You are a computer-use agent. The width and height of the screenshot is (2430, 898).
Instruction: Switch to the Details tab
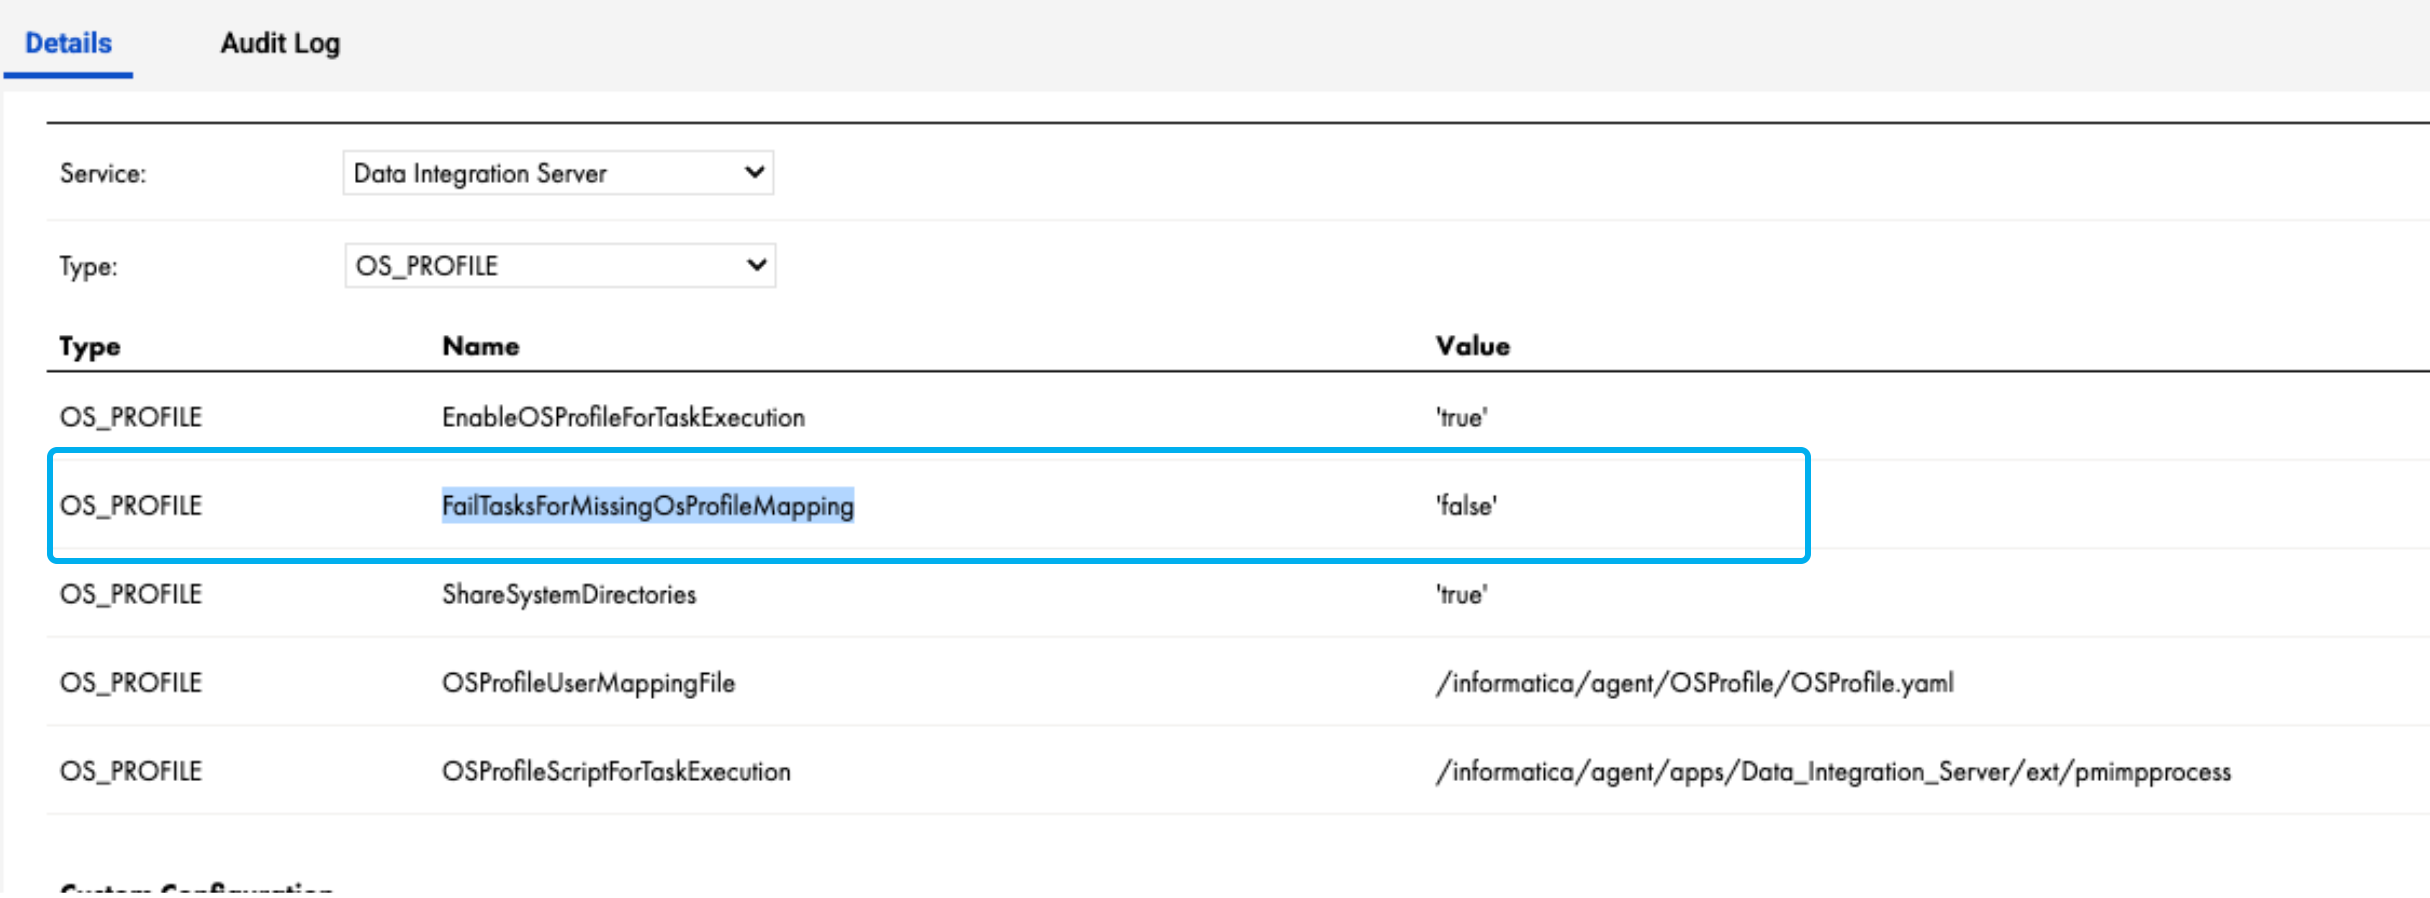click(68, 43)
